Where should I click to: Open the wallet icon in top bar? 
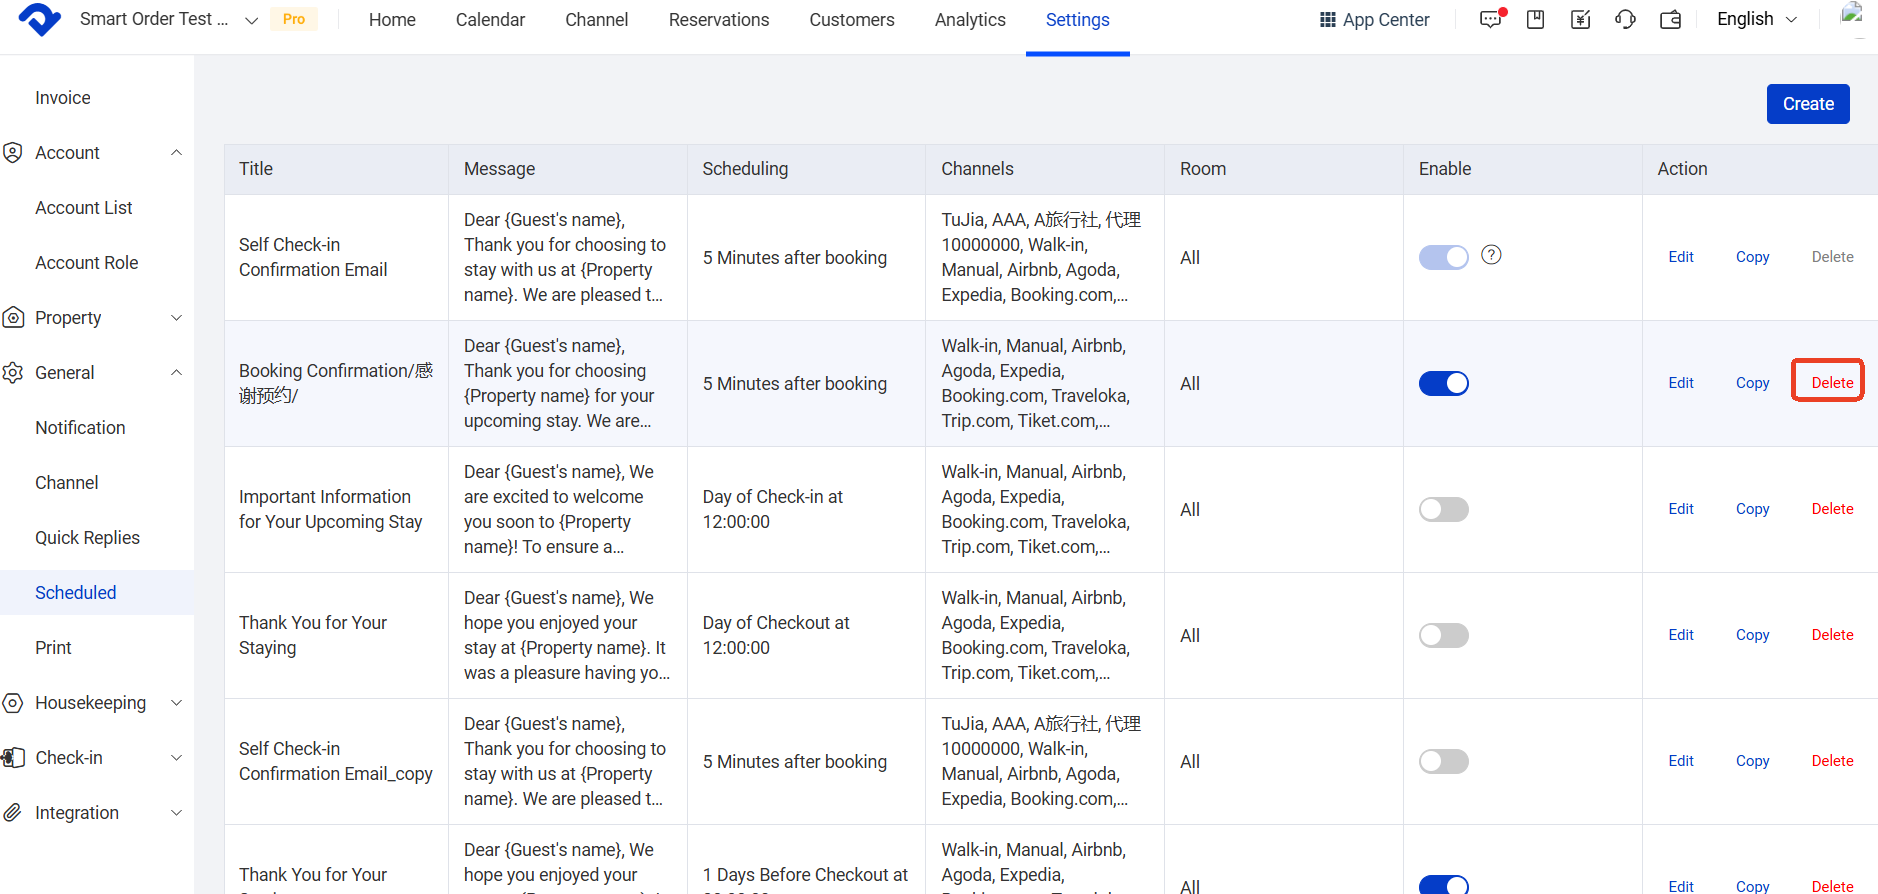(x=1670, y=20)
